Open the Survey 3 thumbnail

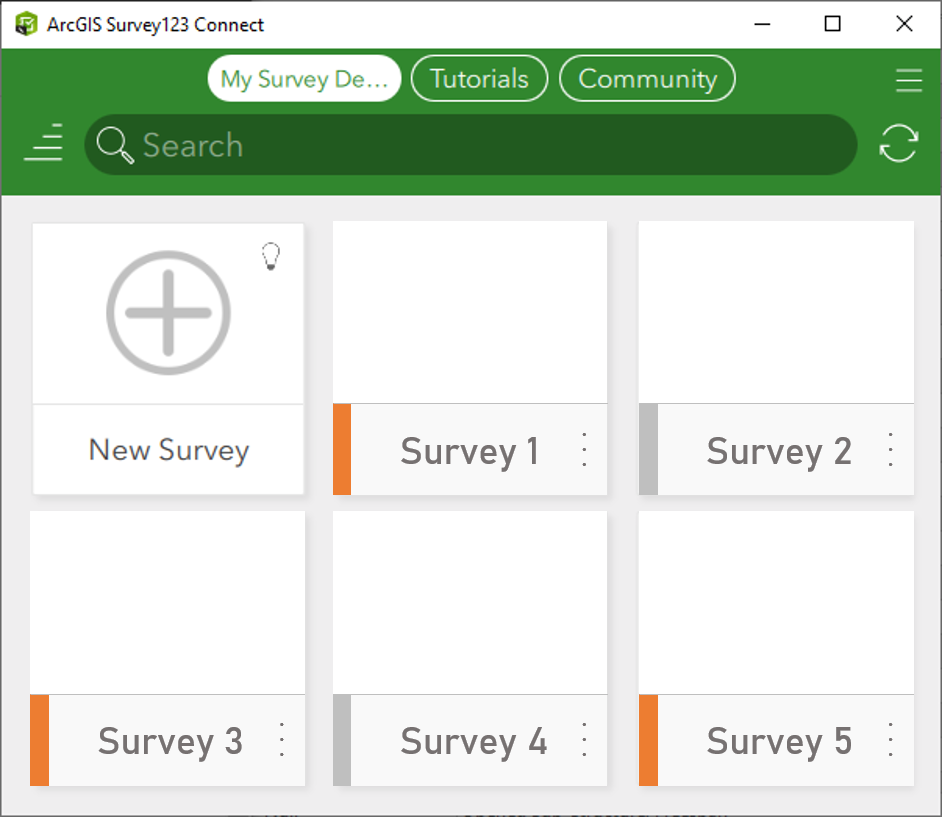tap(168, 603)
